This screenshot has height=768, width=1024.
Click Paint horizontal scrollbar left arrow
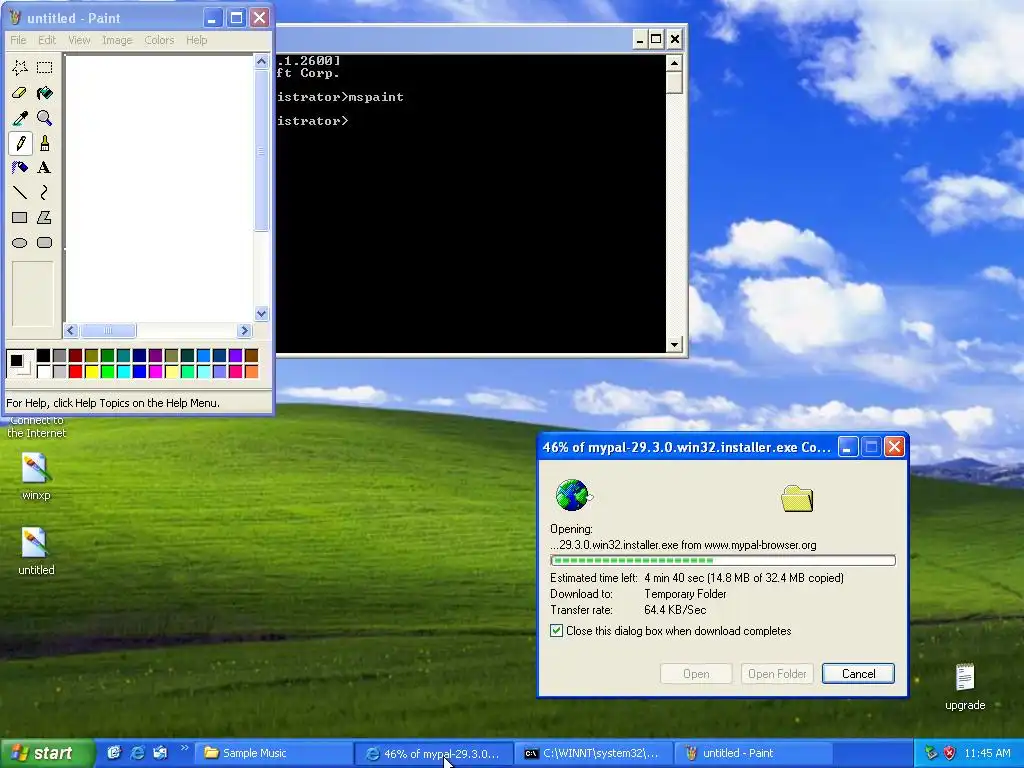point(71,330)
